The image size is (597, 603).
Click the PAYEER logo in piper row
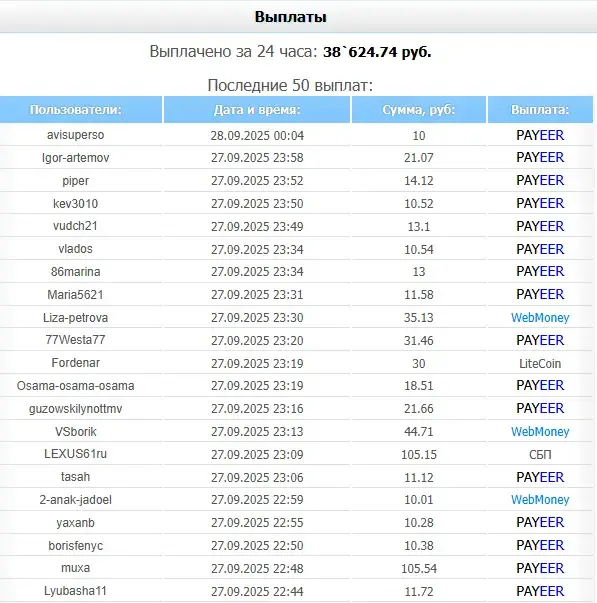tap(540, 180)
